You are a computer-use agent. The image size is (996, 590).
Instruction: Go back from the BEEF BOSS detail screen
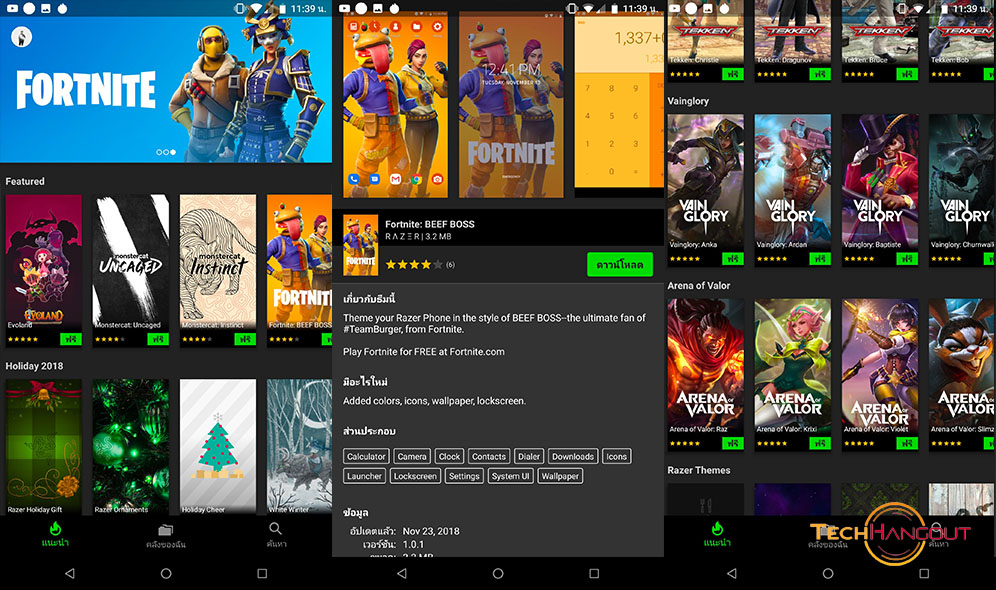pyautogui.click(x=401, y=573)
